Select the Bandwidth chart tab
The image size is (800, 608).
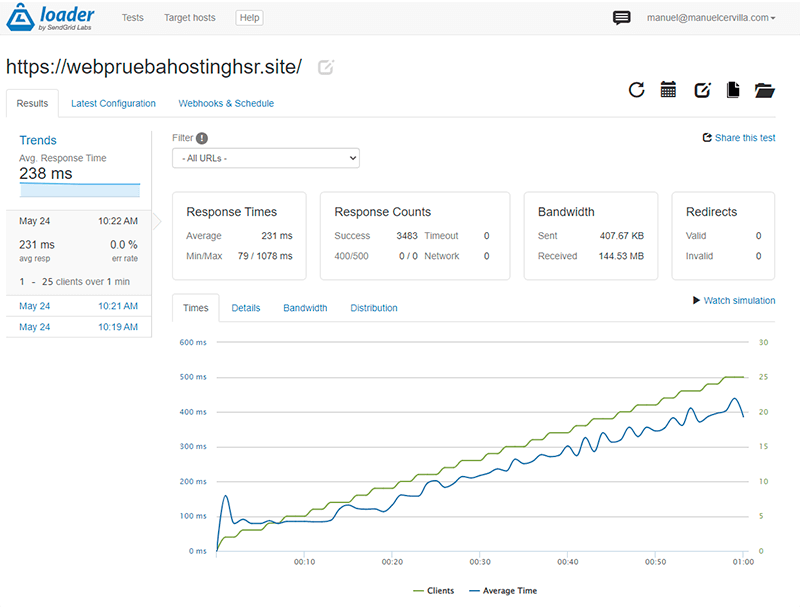tap(305, 308)
